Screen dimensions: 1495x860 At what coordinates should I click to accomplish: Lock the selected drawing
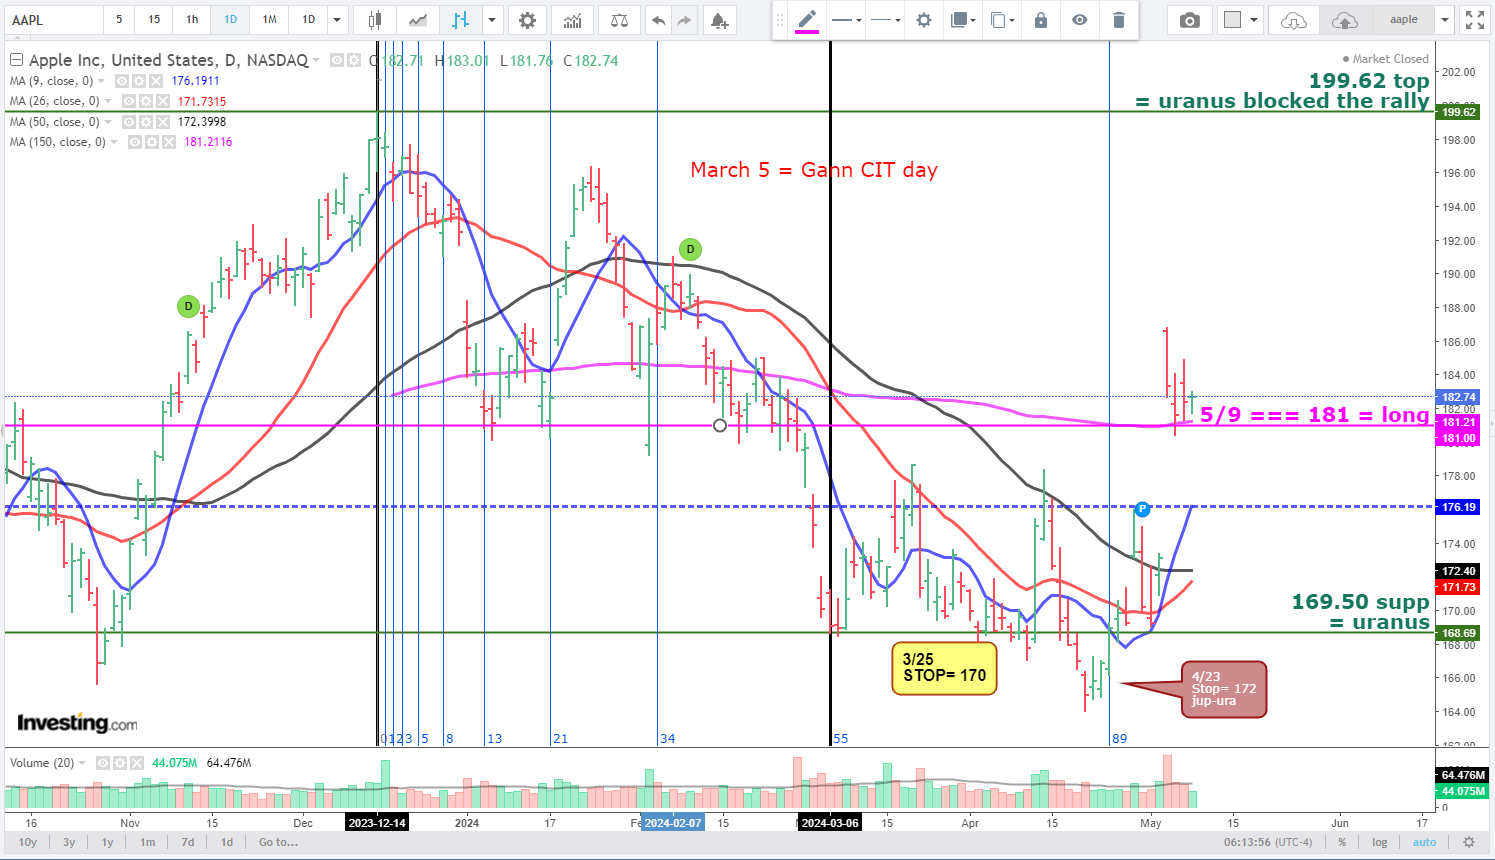pyautogui.click(x=1041, y=20)
